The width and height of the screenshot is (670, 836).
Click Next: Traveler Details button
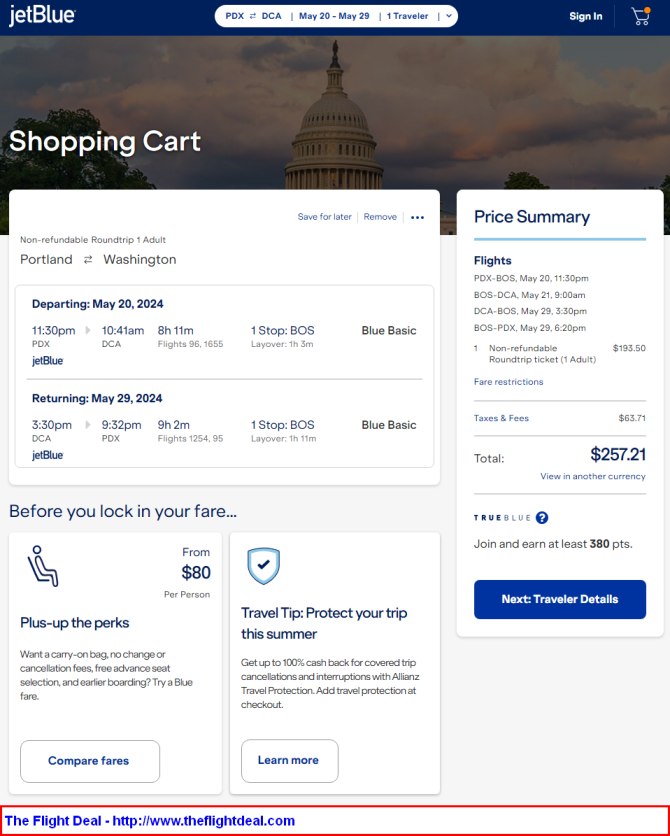(x=560, y=599)
